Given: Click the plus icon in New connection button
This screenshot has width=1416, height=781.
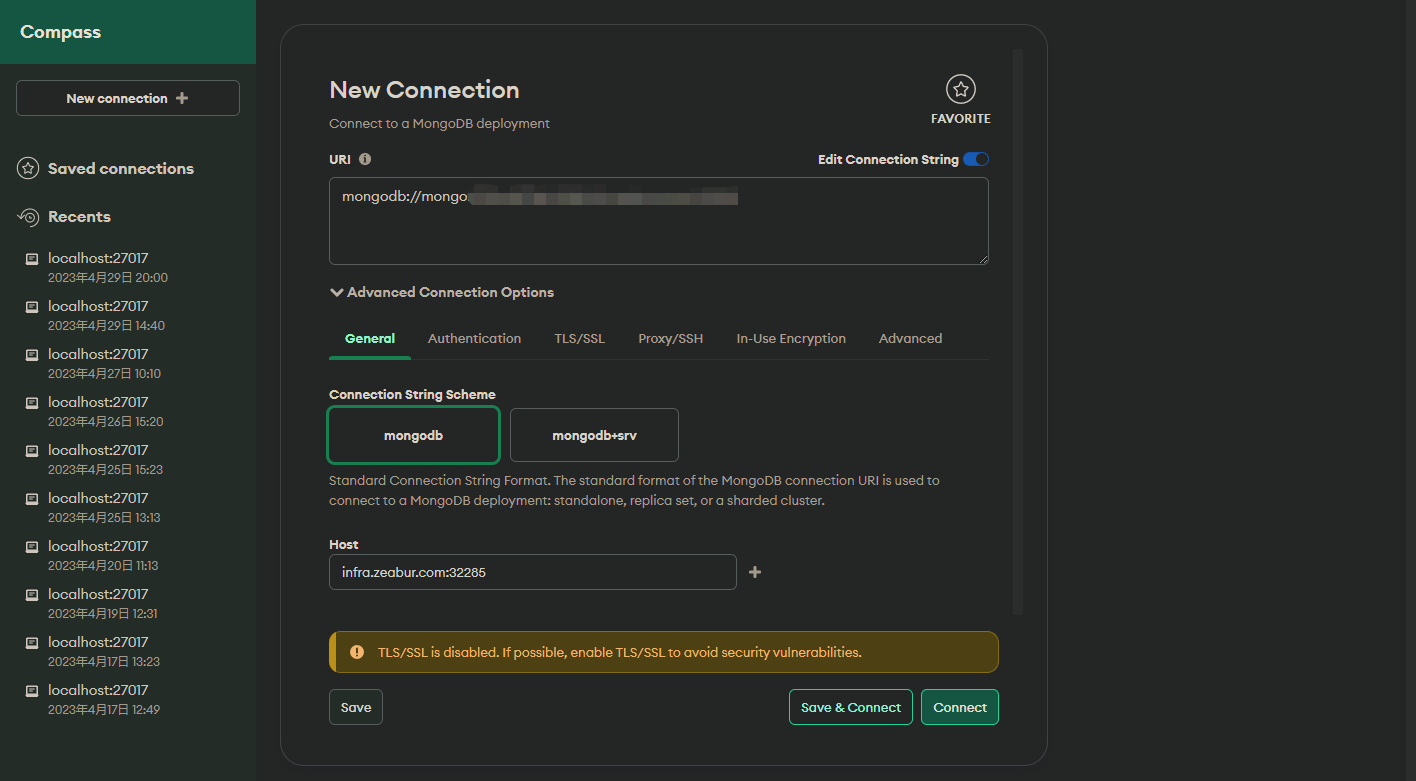Looking at the screenshot, I should (182, 98).
